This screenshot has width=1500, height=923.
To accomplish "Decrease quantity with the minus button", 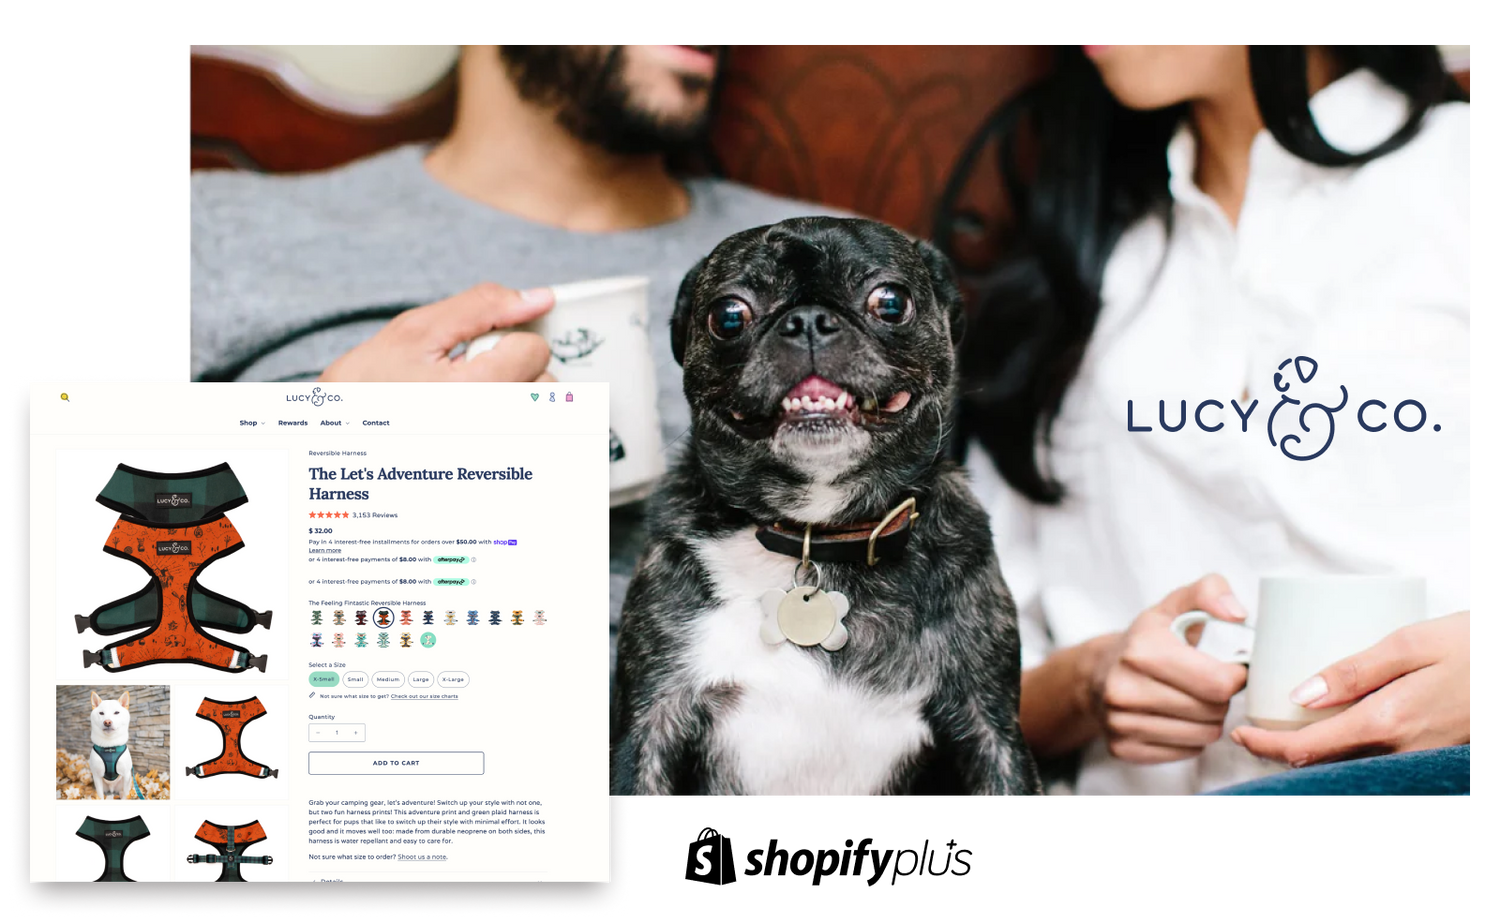I will (x=318, y=733).
